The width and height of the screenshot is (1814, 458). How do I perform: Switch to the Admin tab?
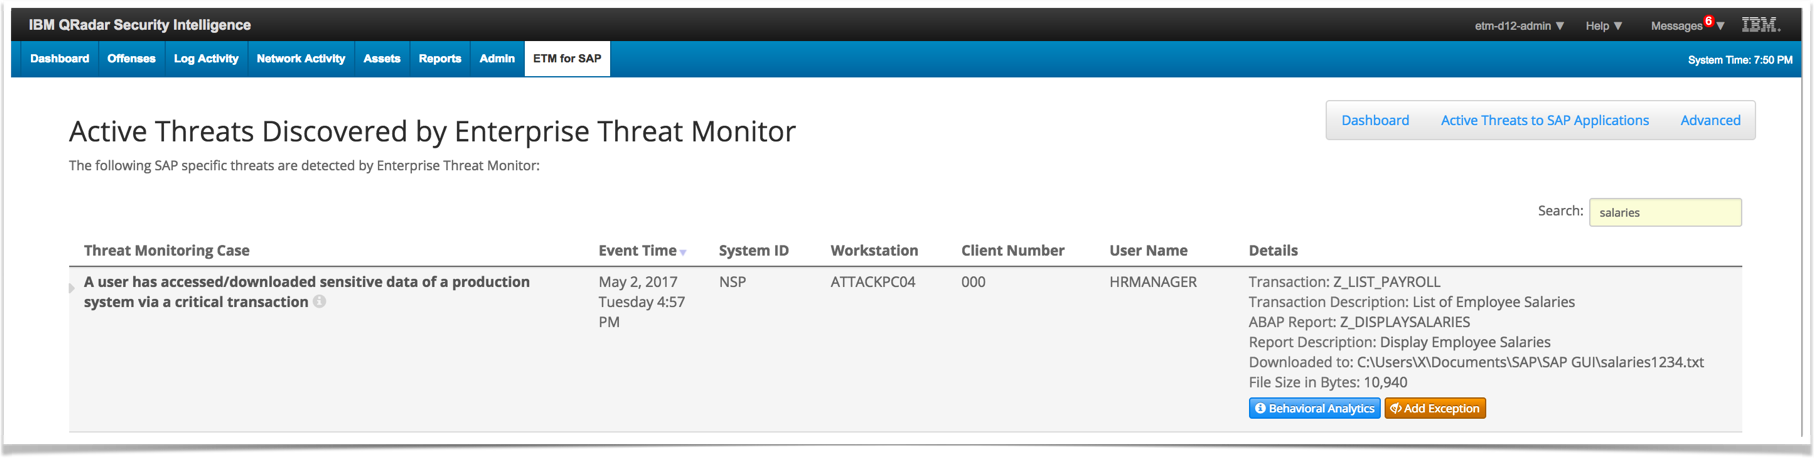(496, 59)
